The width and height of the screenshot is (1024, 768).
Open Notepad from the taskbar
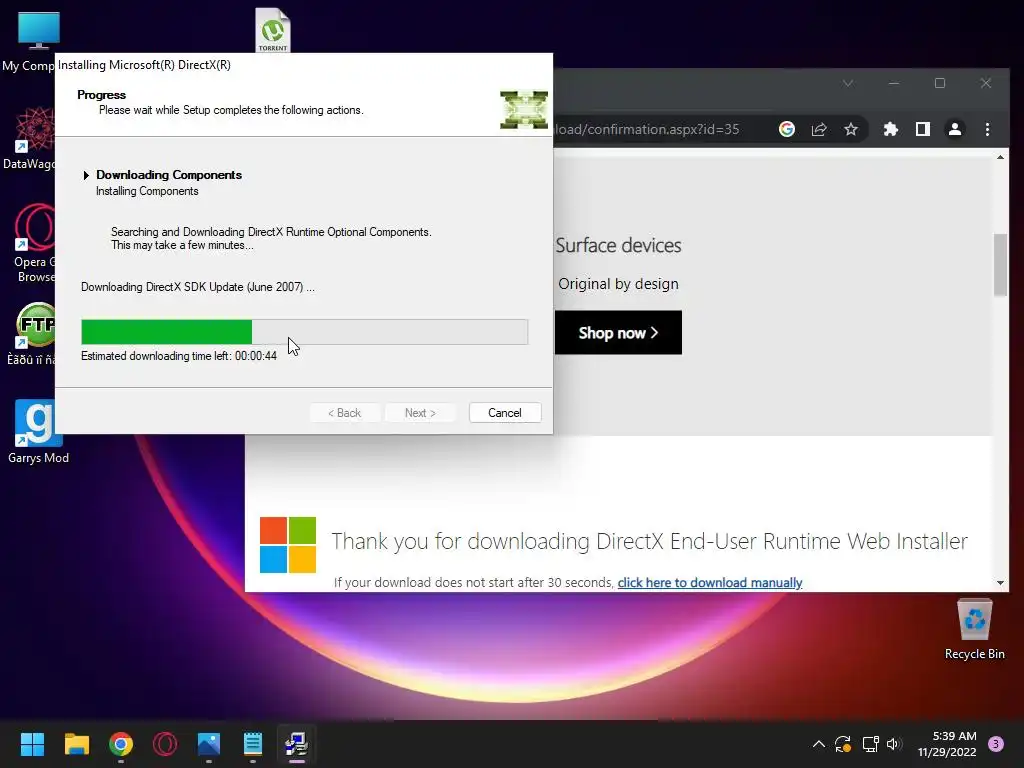pos(253,744)
